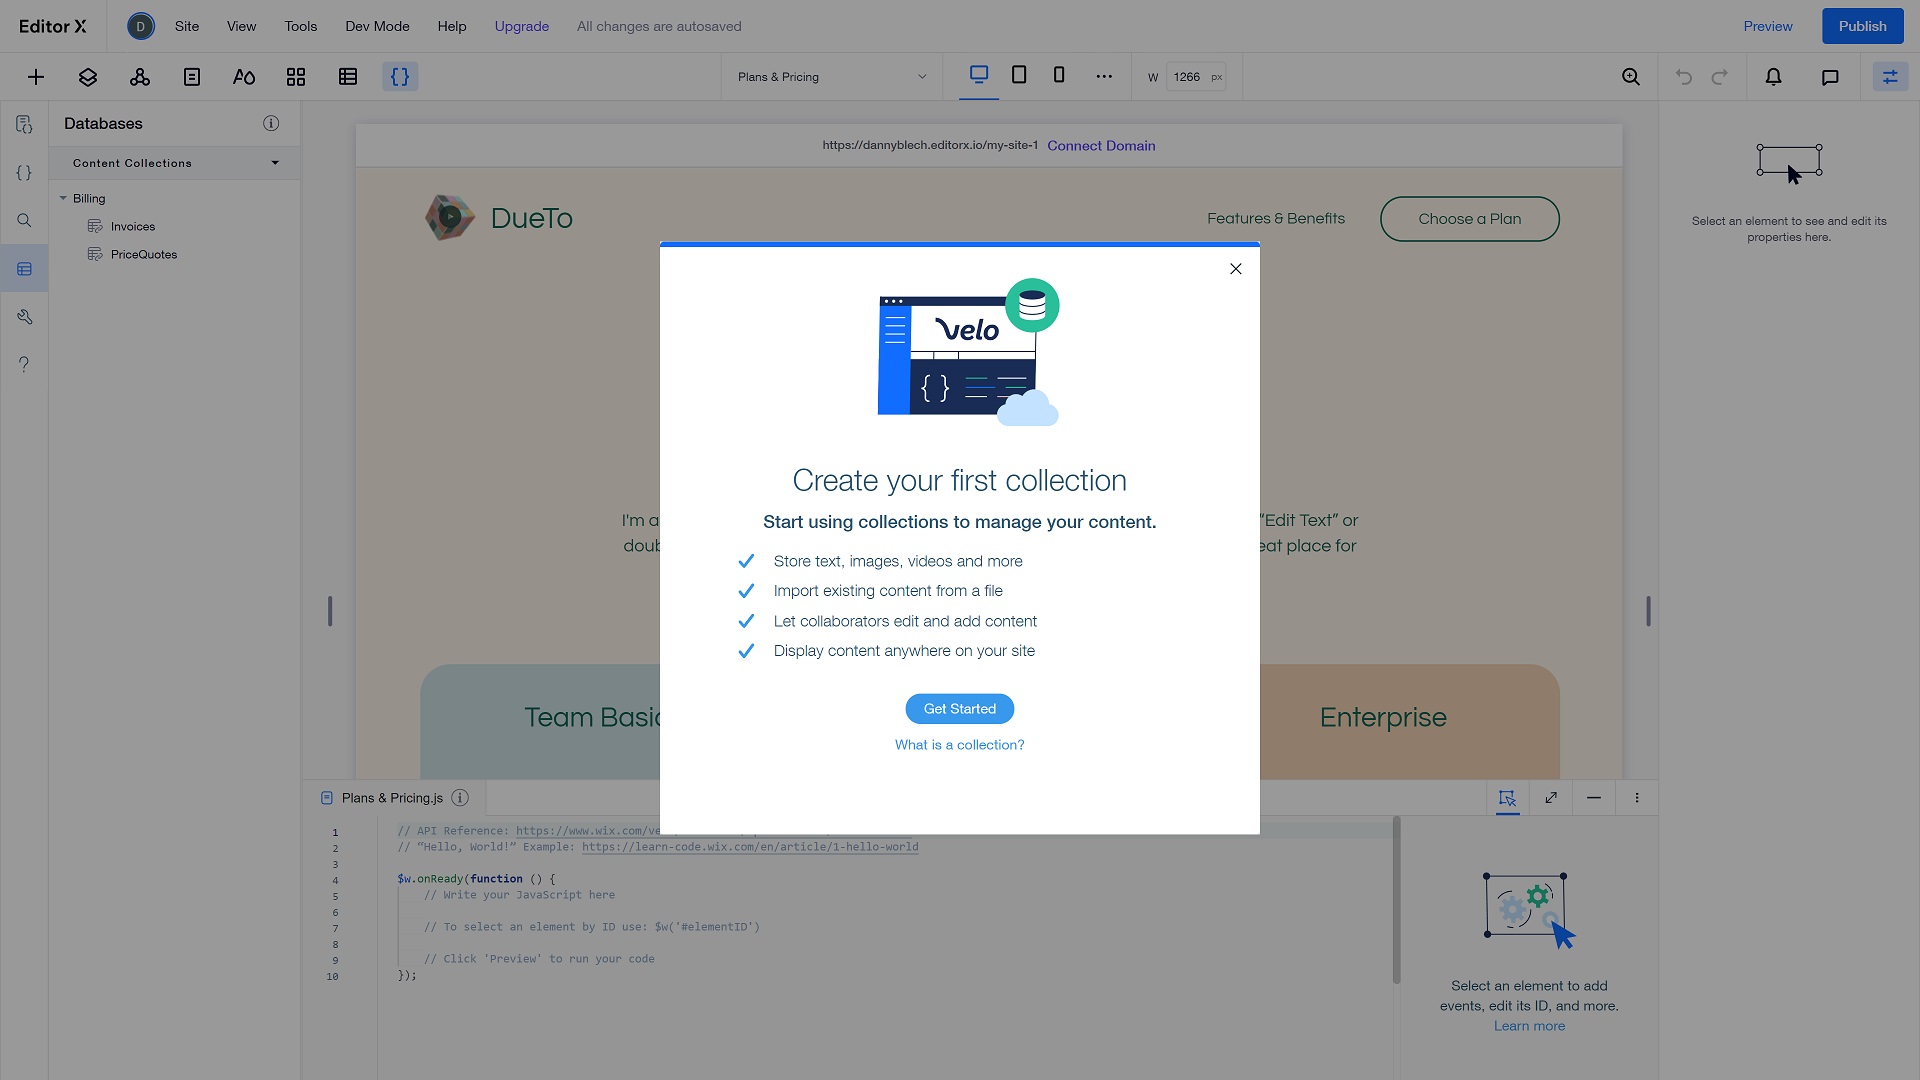Select the Plans & Pricing.js code tab
Screen dimensions: 1920x1080
(391, 798)
